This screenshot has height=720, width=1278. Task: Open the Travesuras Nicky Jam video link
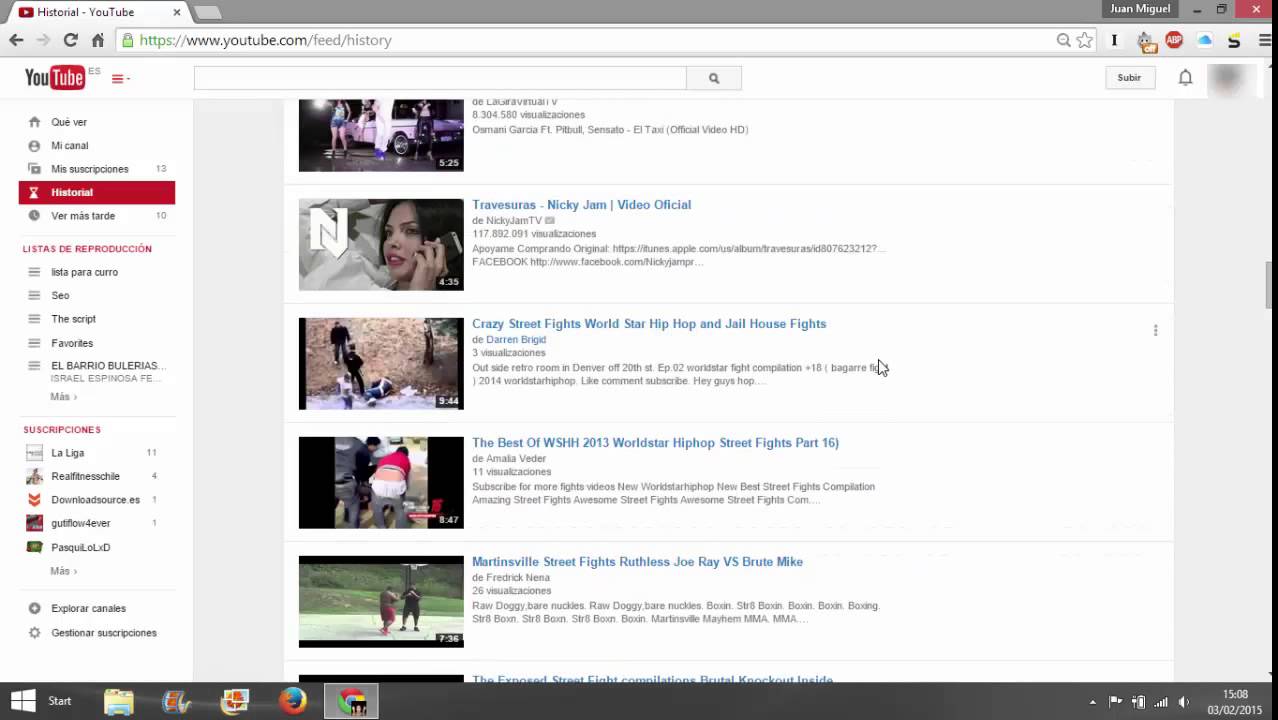click(x=581, y=204)
